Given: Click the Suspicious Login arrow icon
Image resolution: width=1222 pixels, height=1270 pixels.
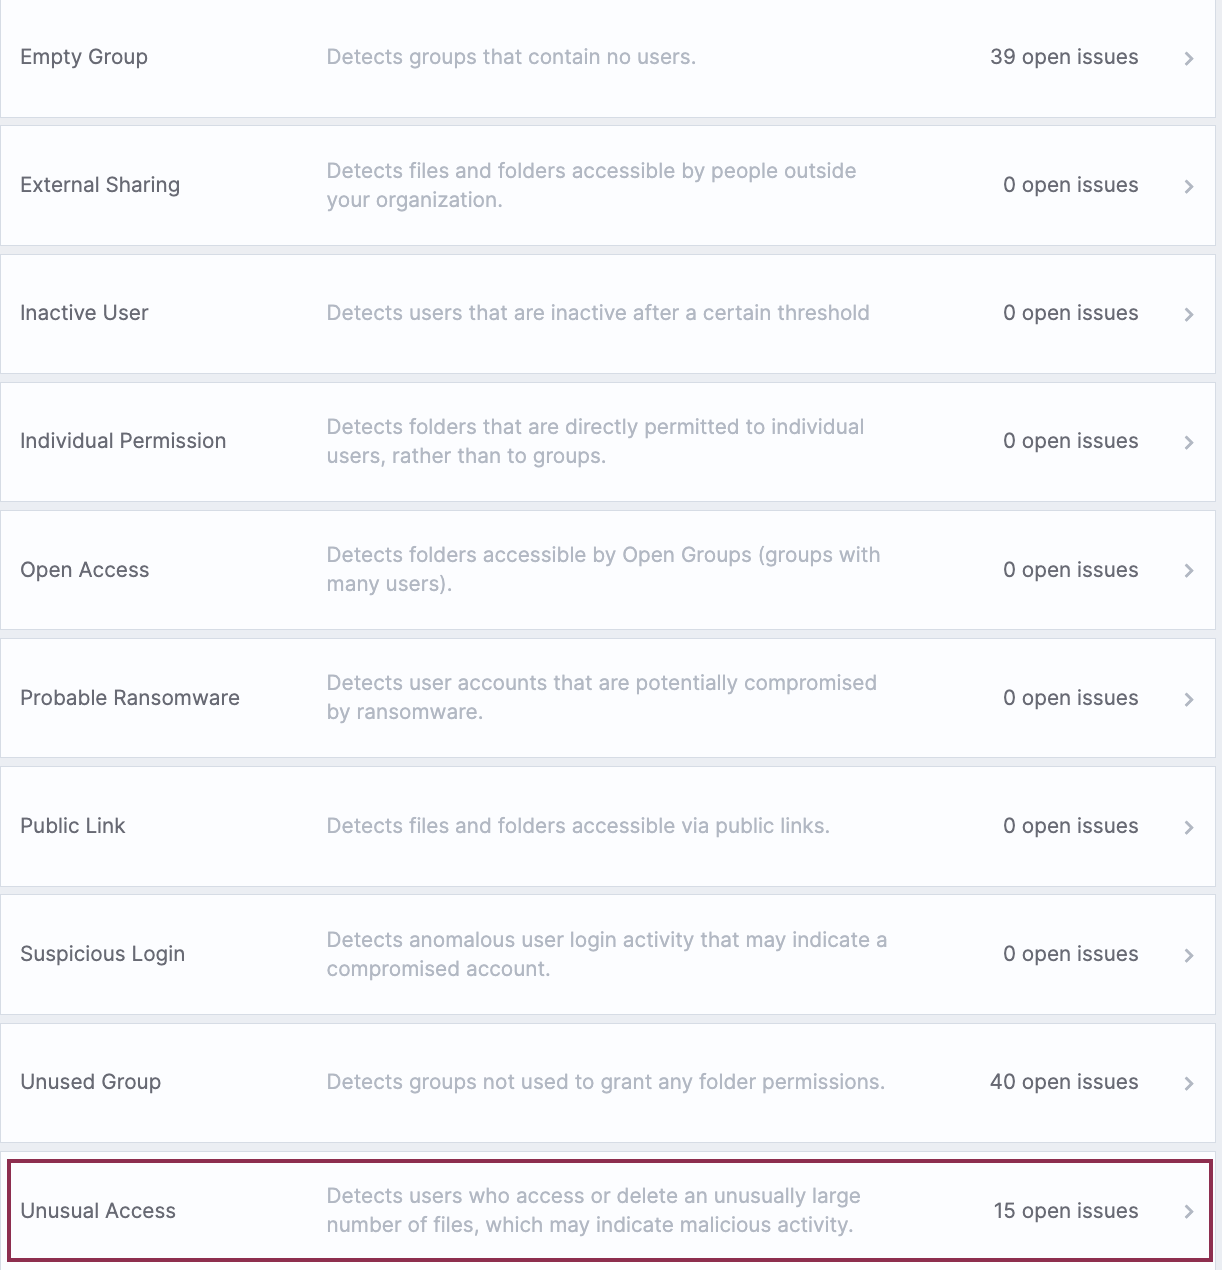Looking at the screenshot, I should pos(1189,955).
